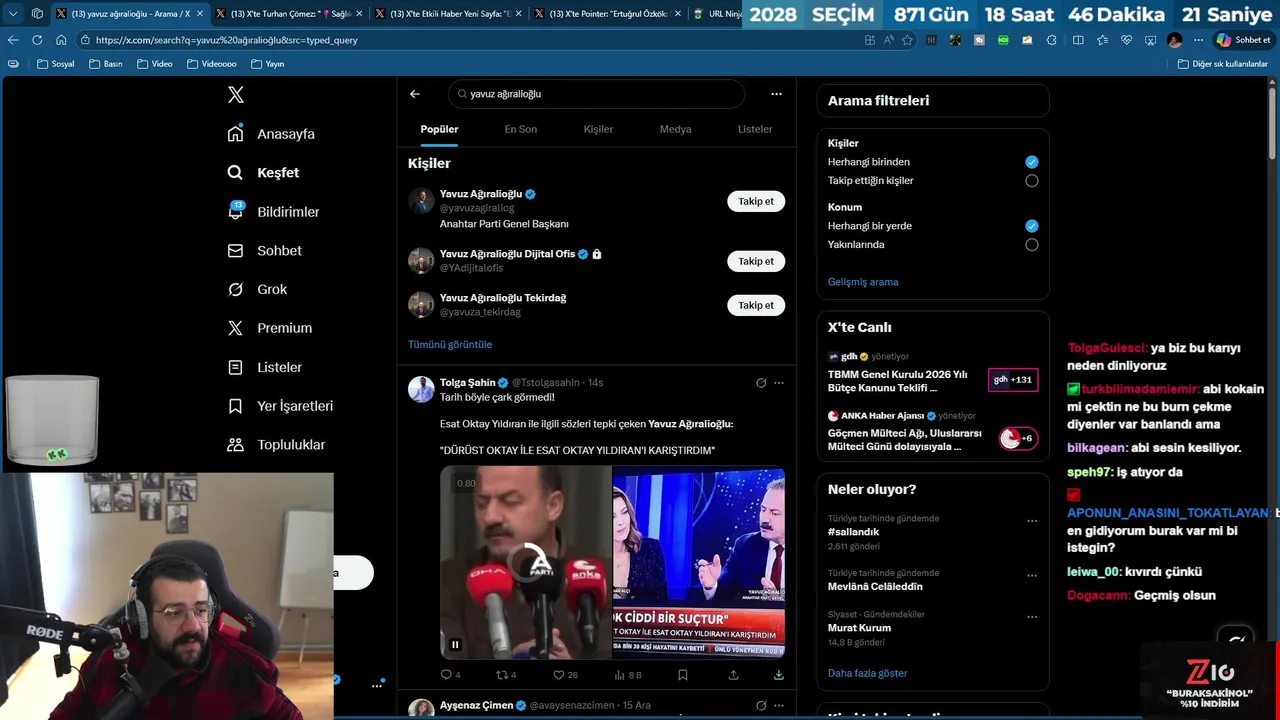Open the X logo home link
The width and height of the screenshot is (1280, 720).
236,95
